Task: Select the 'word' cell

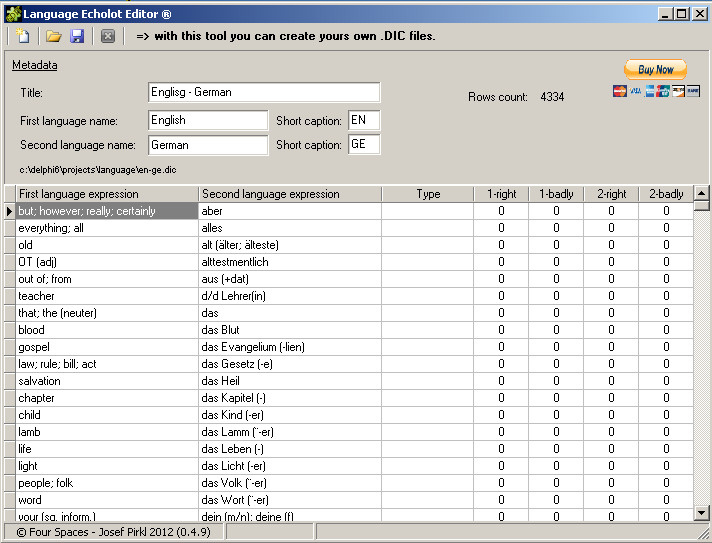Action: [107, 500]
